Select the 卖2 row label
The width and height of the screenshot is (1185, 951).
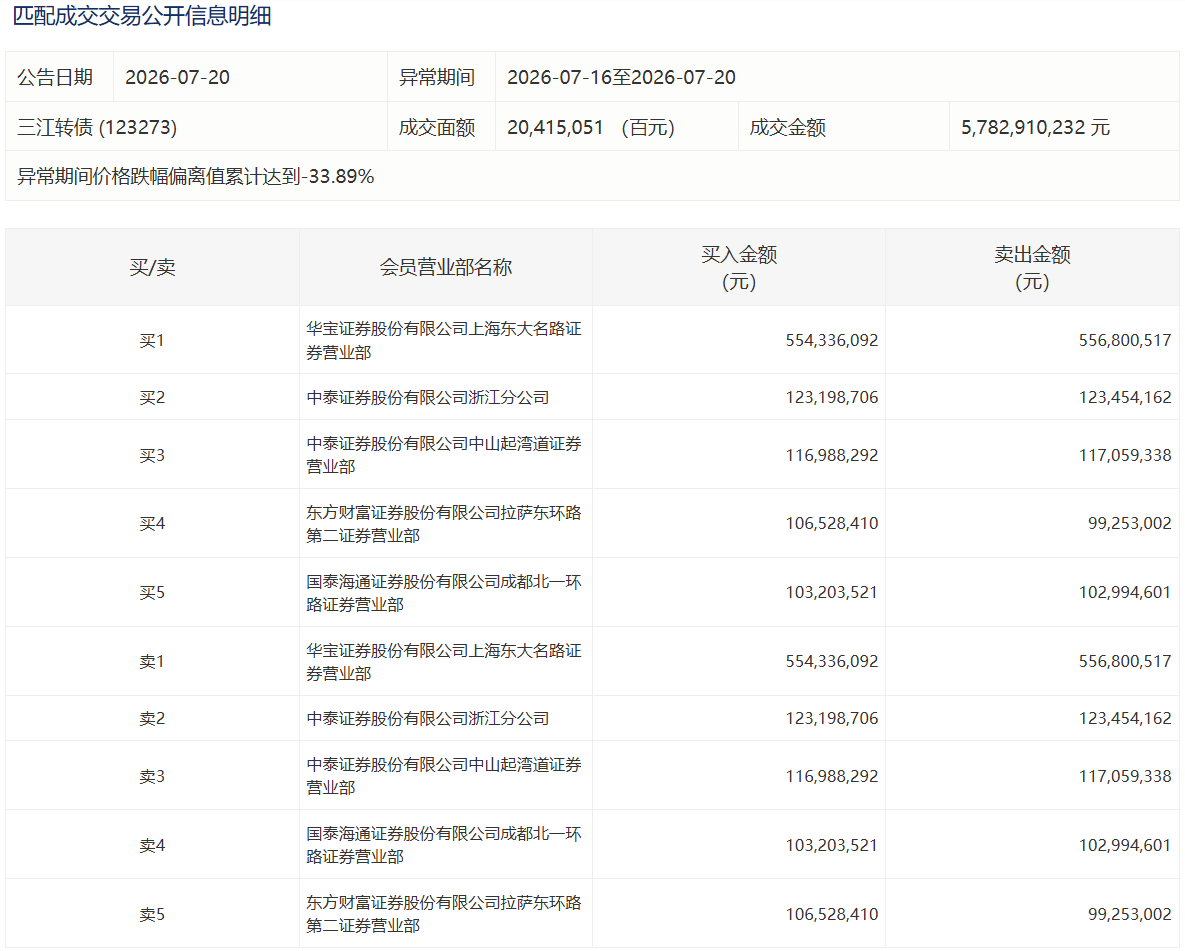tap(152, 719)
